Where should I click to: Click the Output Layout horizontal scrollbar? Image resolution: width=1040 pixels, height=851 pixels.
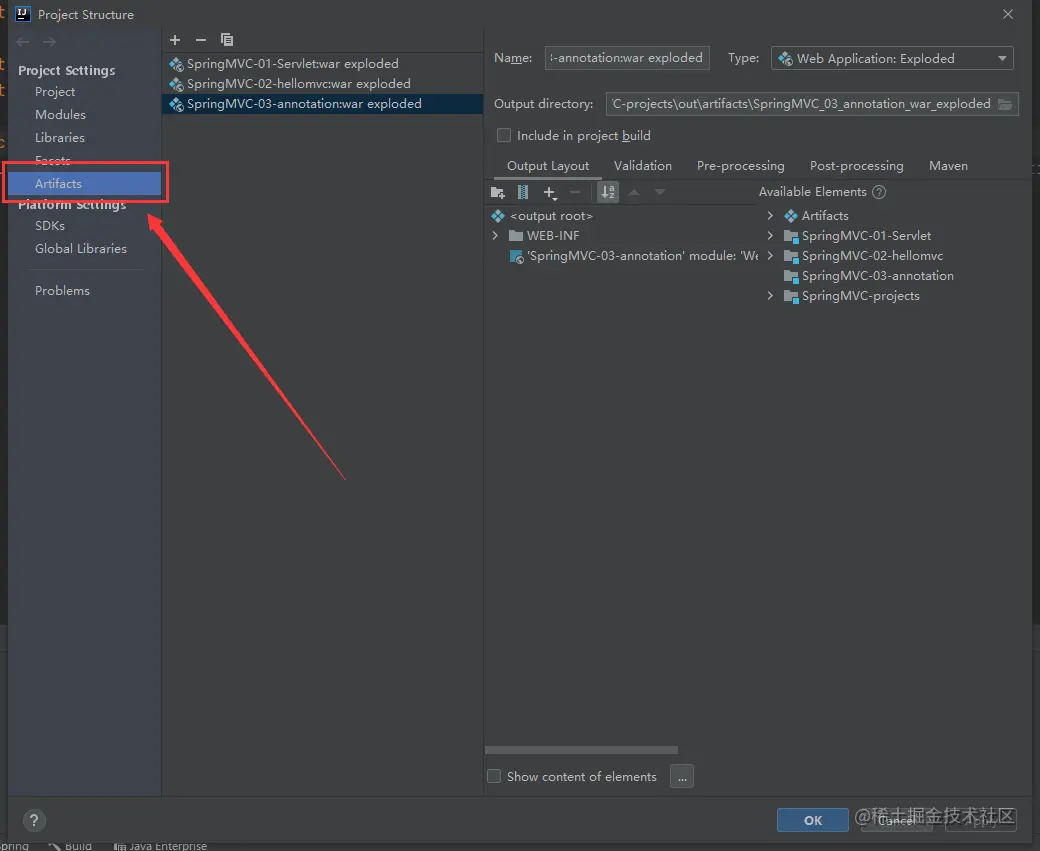click(x=581, y=750)
